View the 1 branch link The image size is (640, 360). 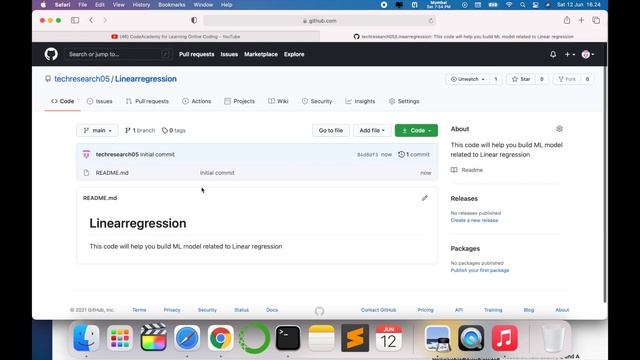coord(140,130)
